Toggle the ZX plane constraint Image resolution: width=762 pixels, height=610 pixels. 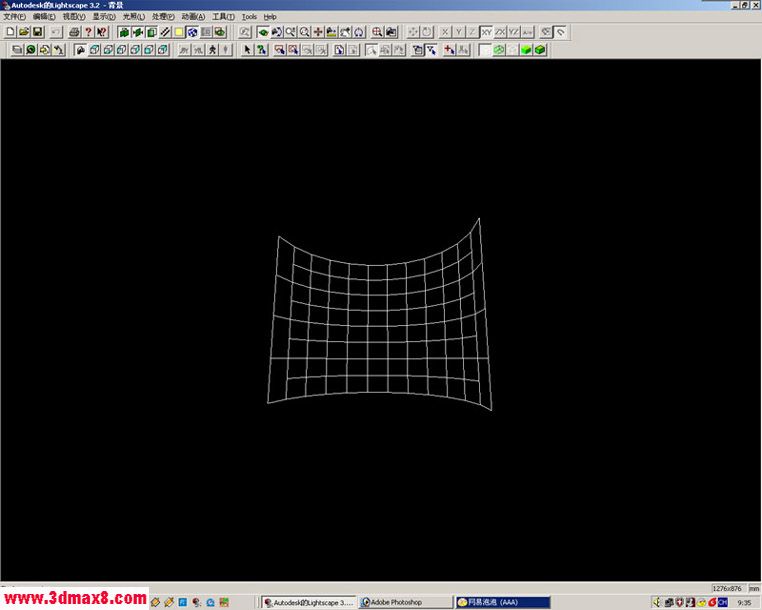tap(500, 32)
